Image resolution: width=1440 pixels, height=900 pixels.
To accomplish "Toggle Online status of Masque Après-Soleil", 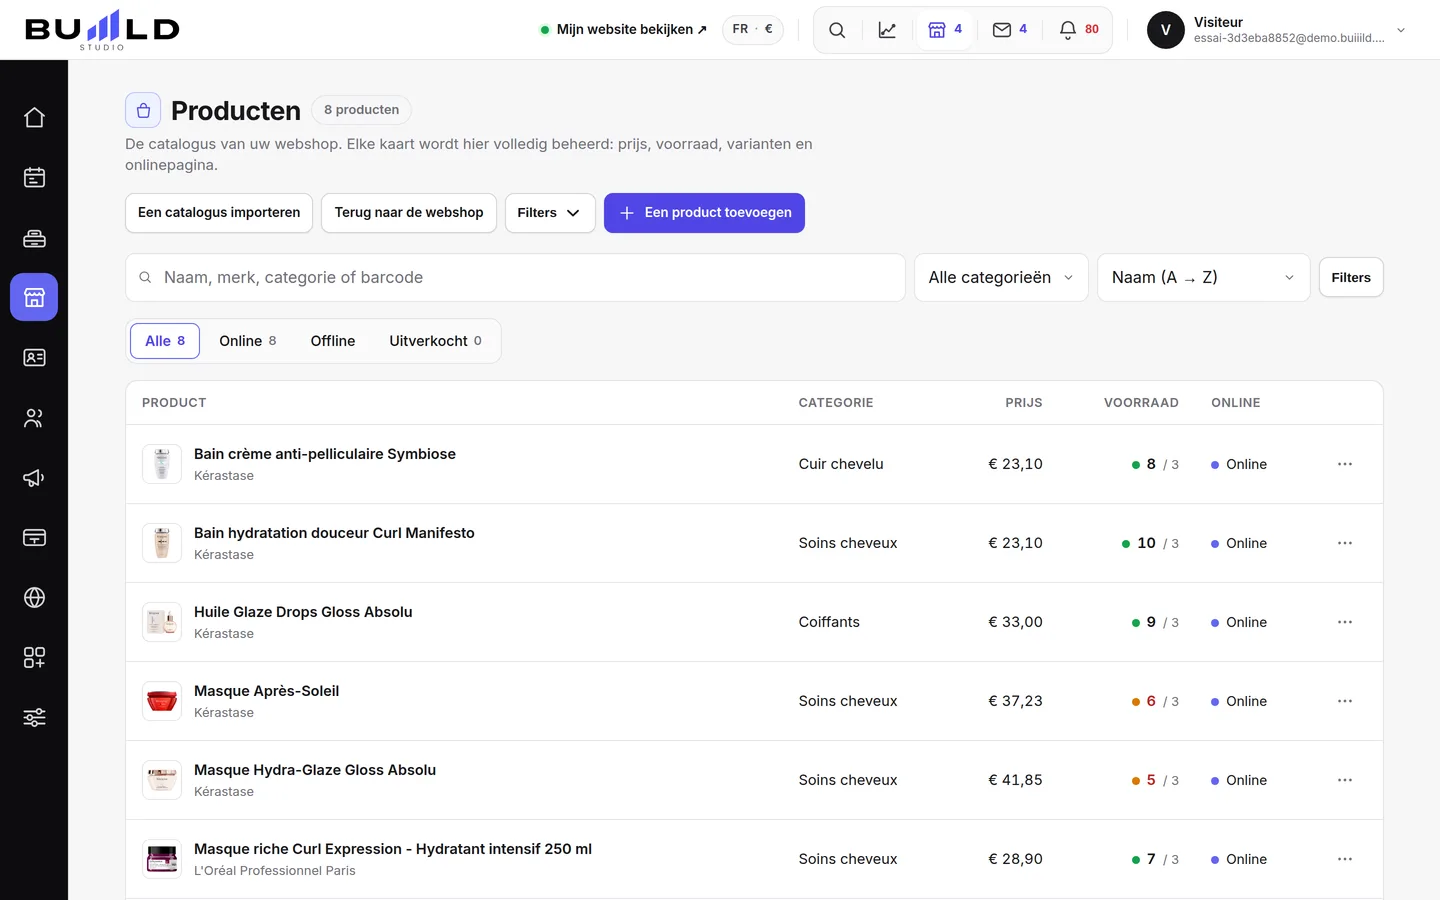I will (x=1239, y=701).
